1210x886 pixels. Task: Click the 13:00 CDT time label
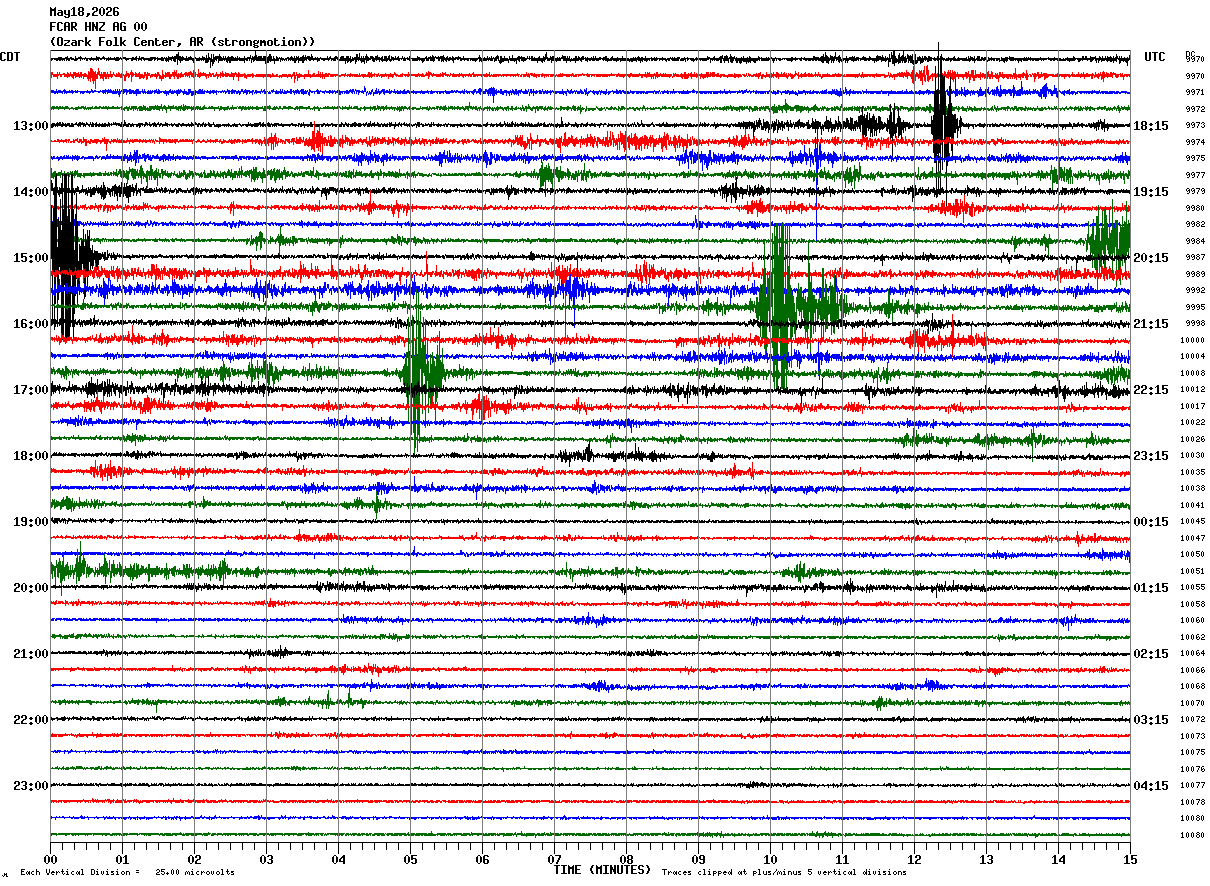click(31, 126)
